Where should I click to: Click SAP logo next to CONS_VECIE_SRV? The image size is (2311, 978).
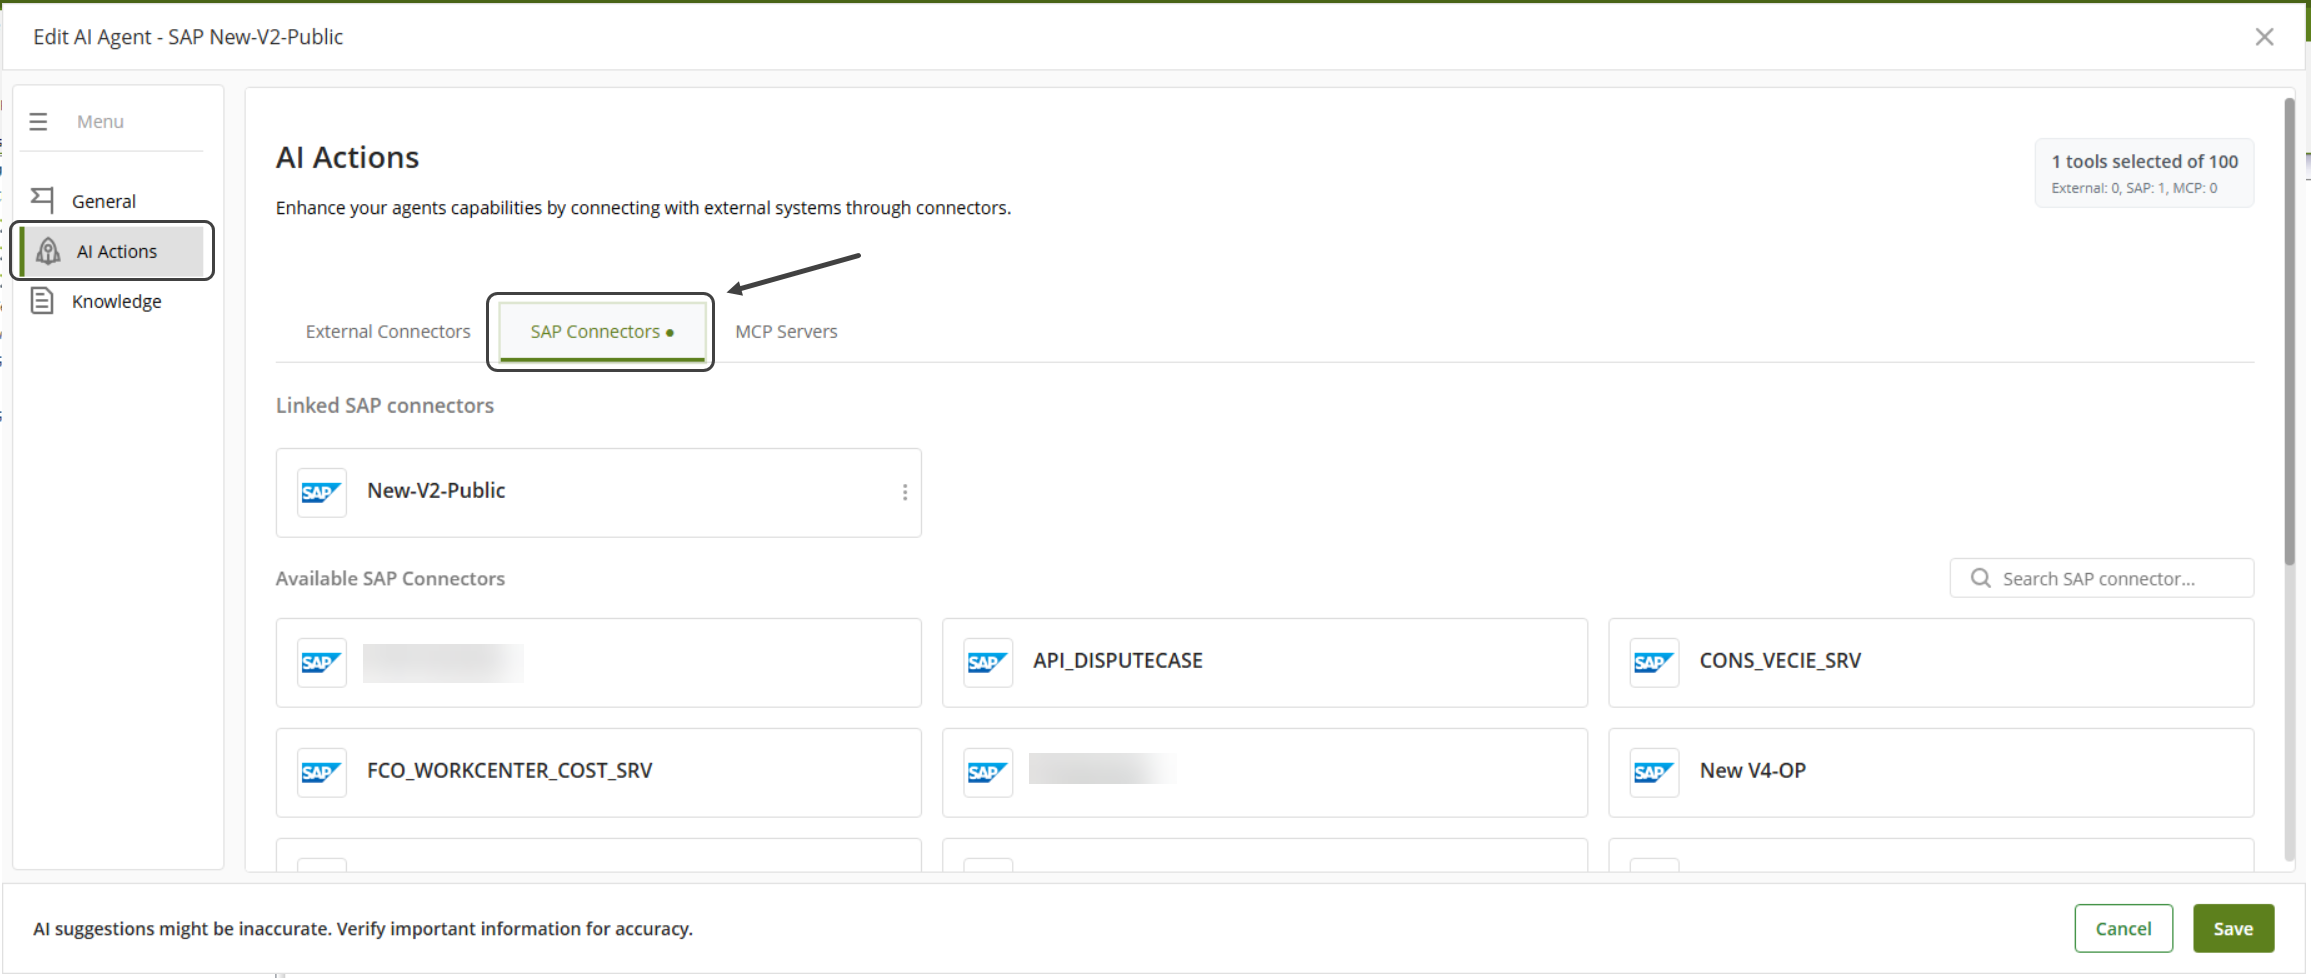click(1653, 663)
